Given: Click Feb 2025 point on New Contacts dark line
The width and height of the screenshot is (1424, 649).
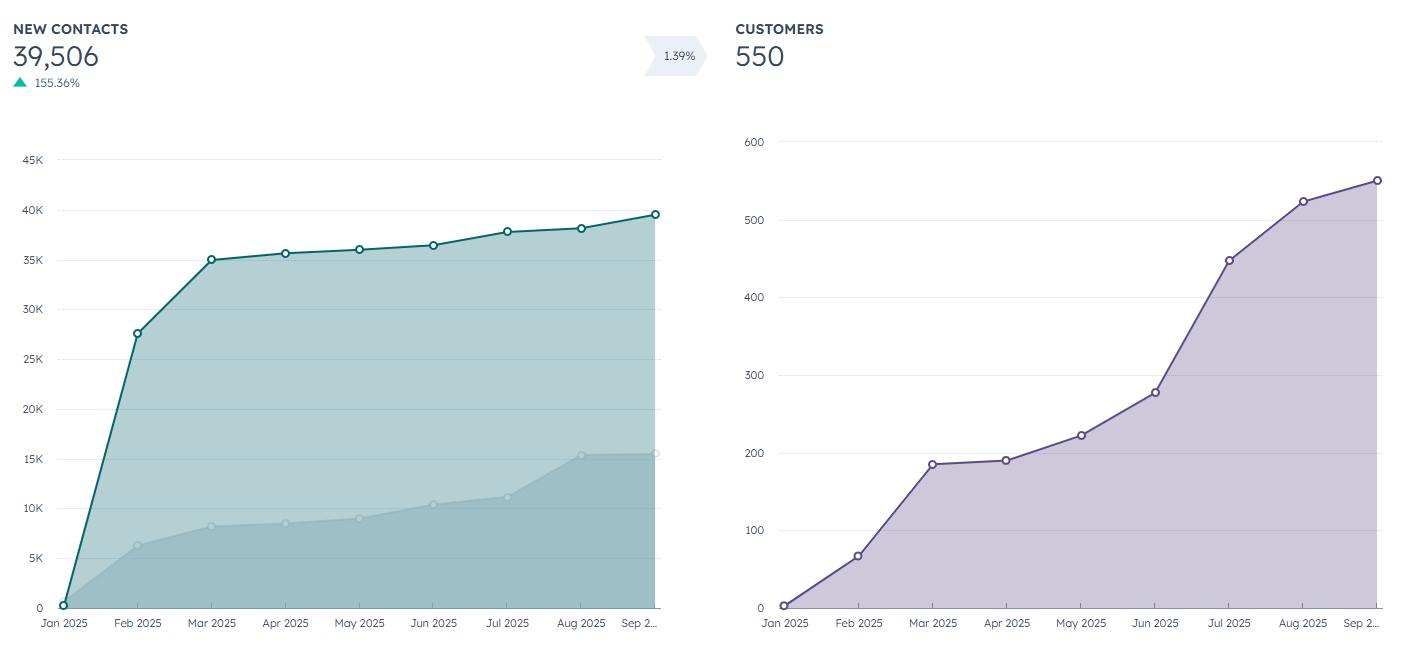Looking at the screenshot, I should click(x=137, y=333).
